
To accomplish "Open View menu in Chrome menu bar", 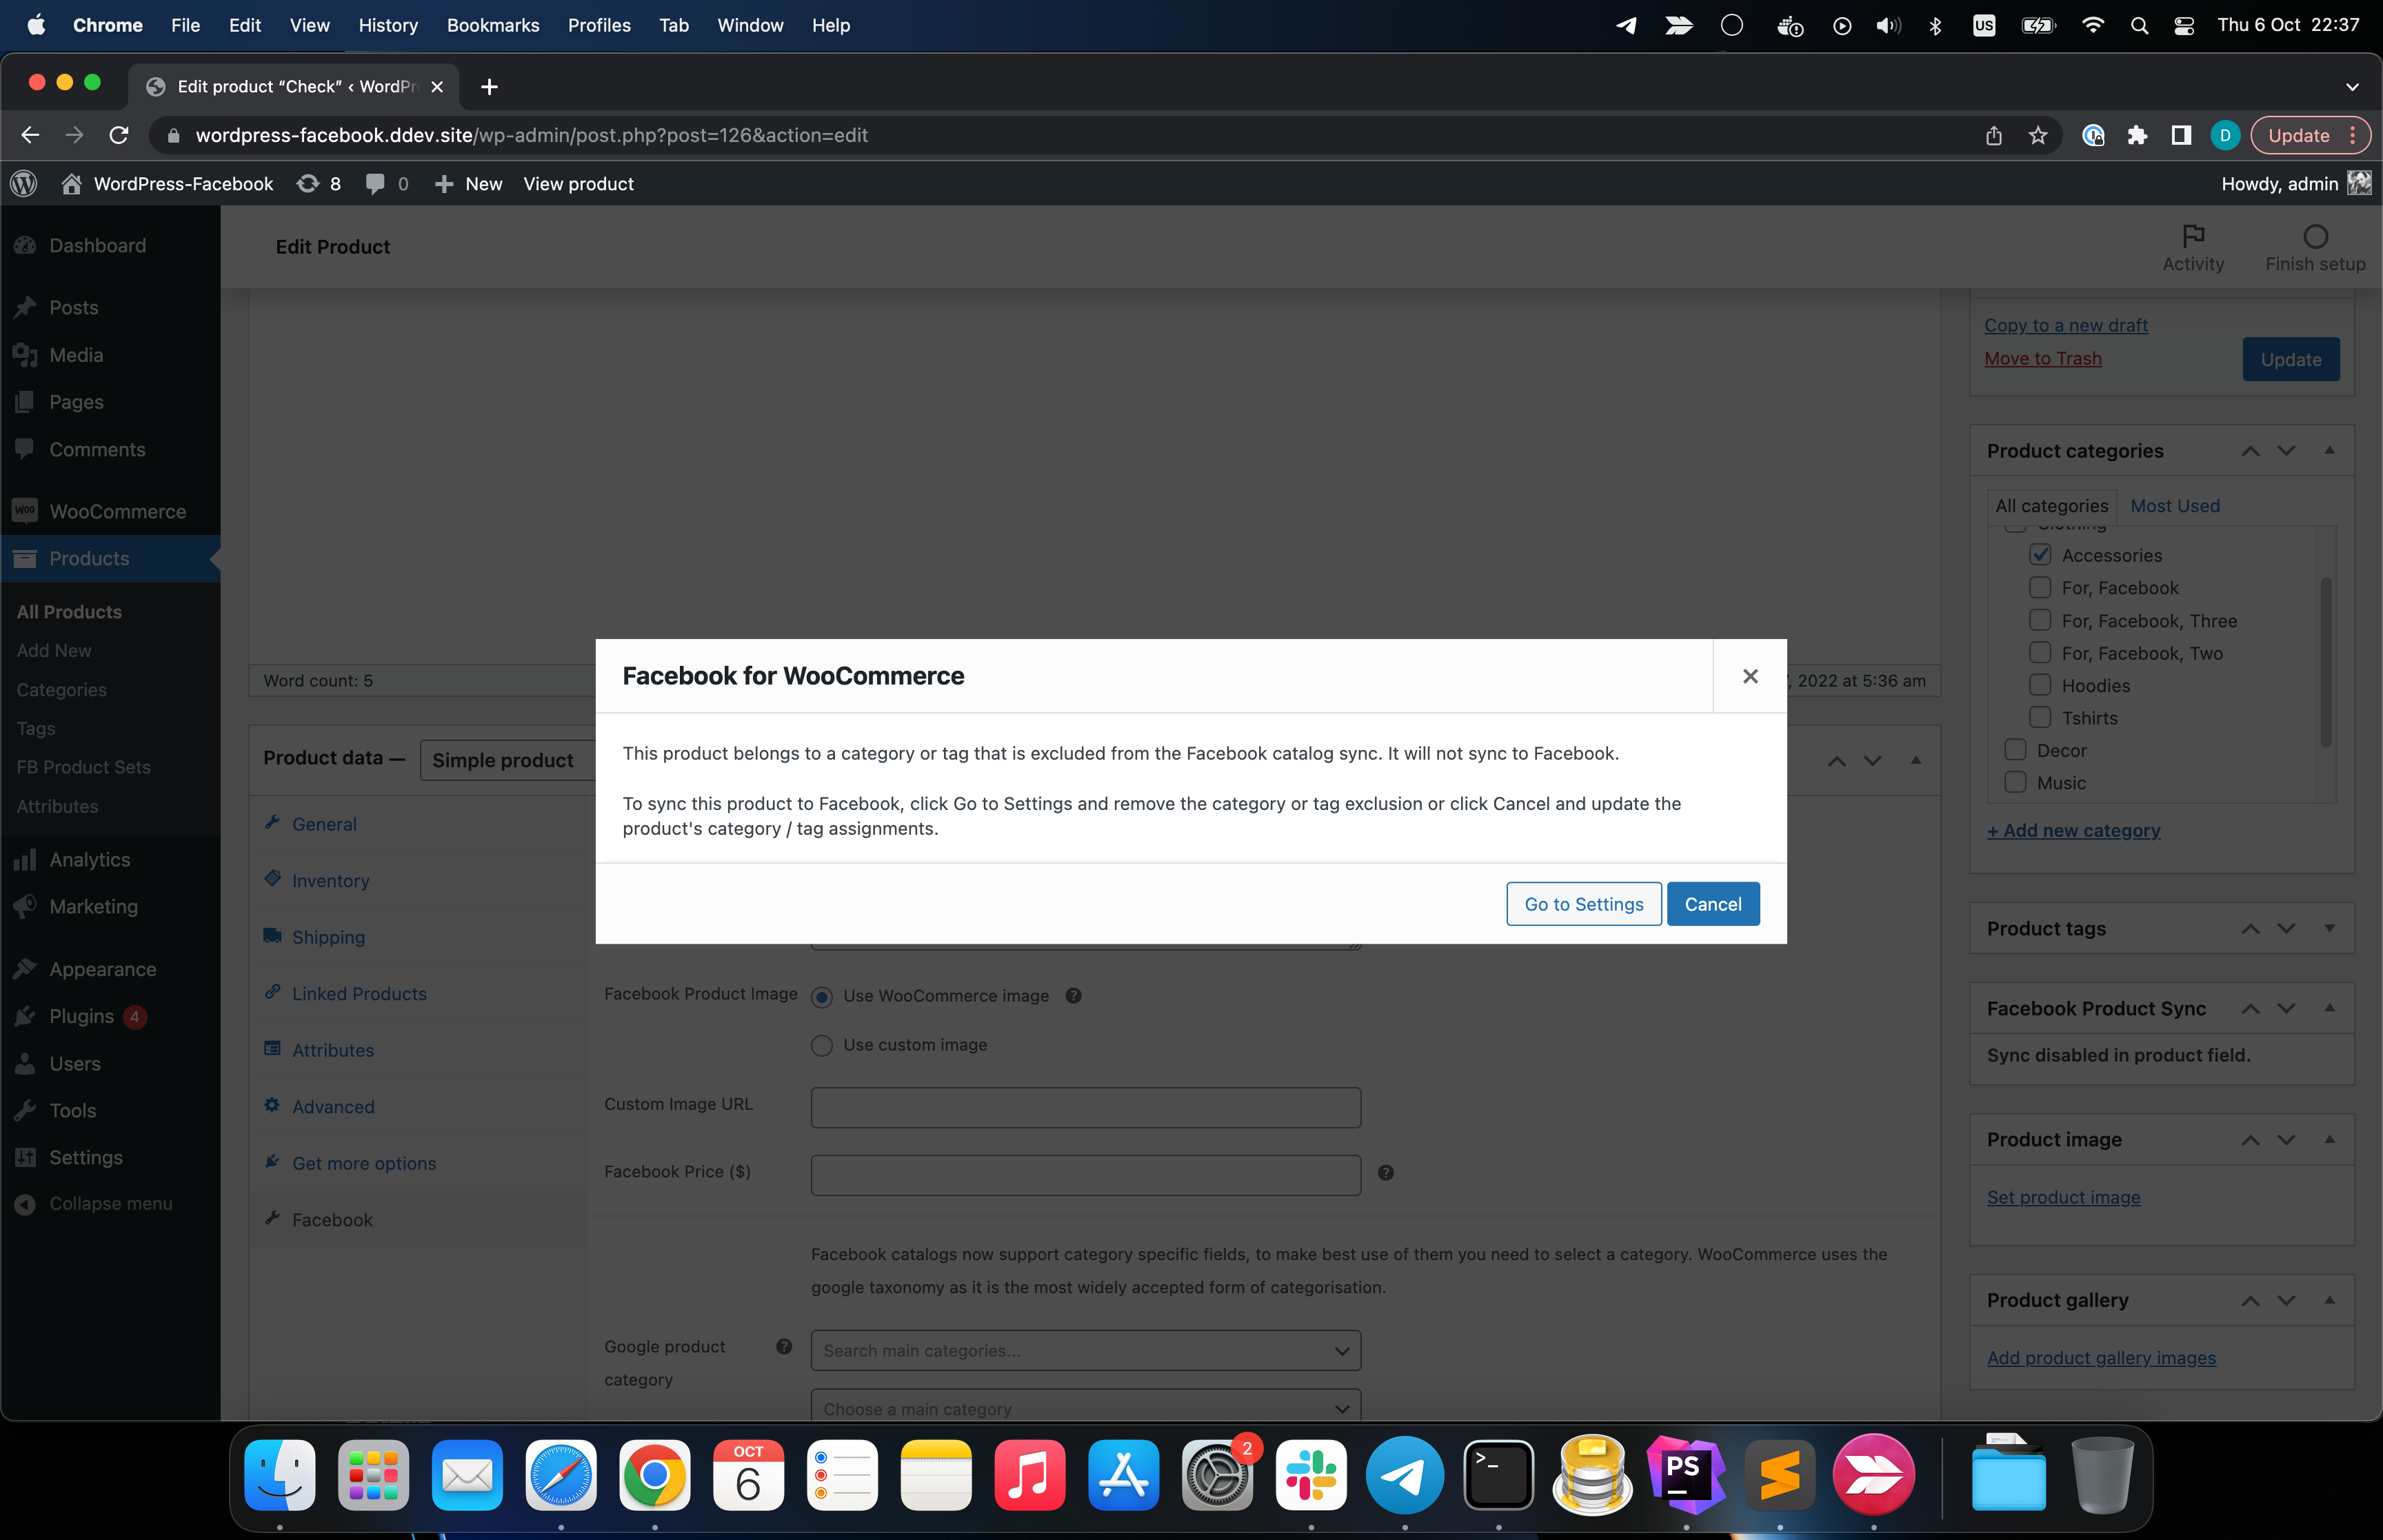I will coord(308,24).
